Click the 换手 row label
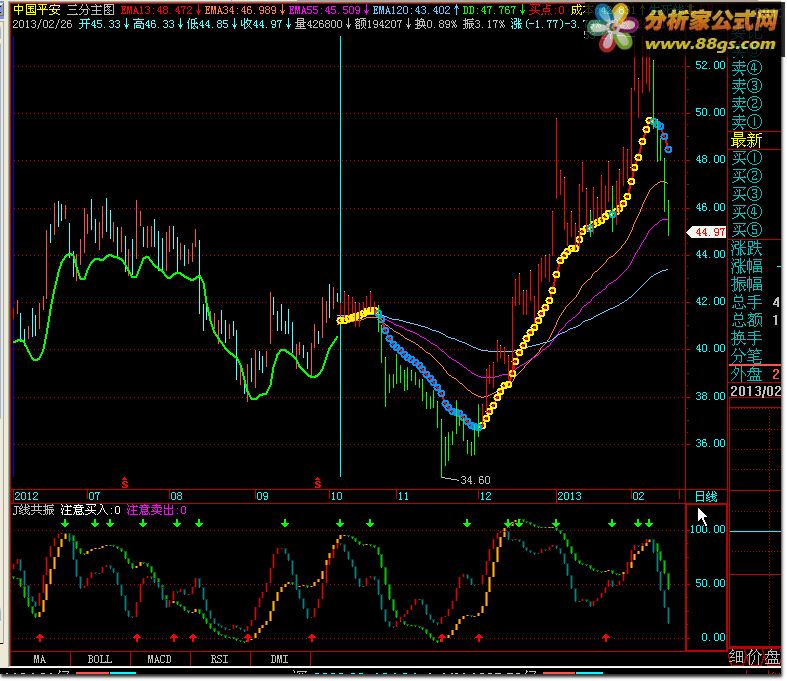This screenshot has height=681, width=787. click(747, 338)
